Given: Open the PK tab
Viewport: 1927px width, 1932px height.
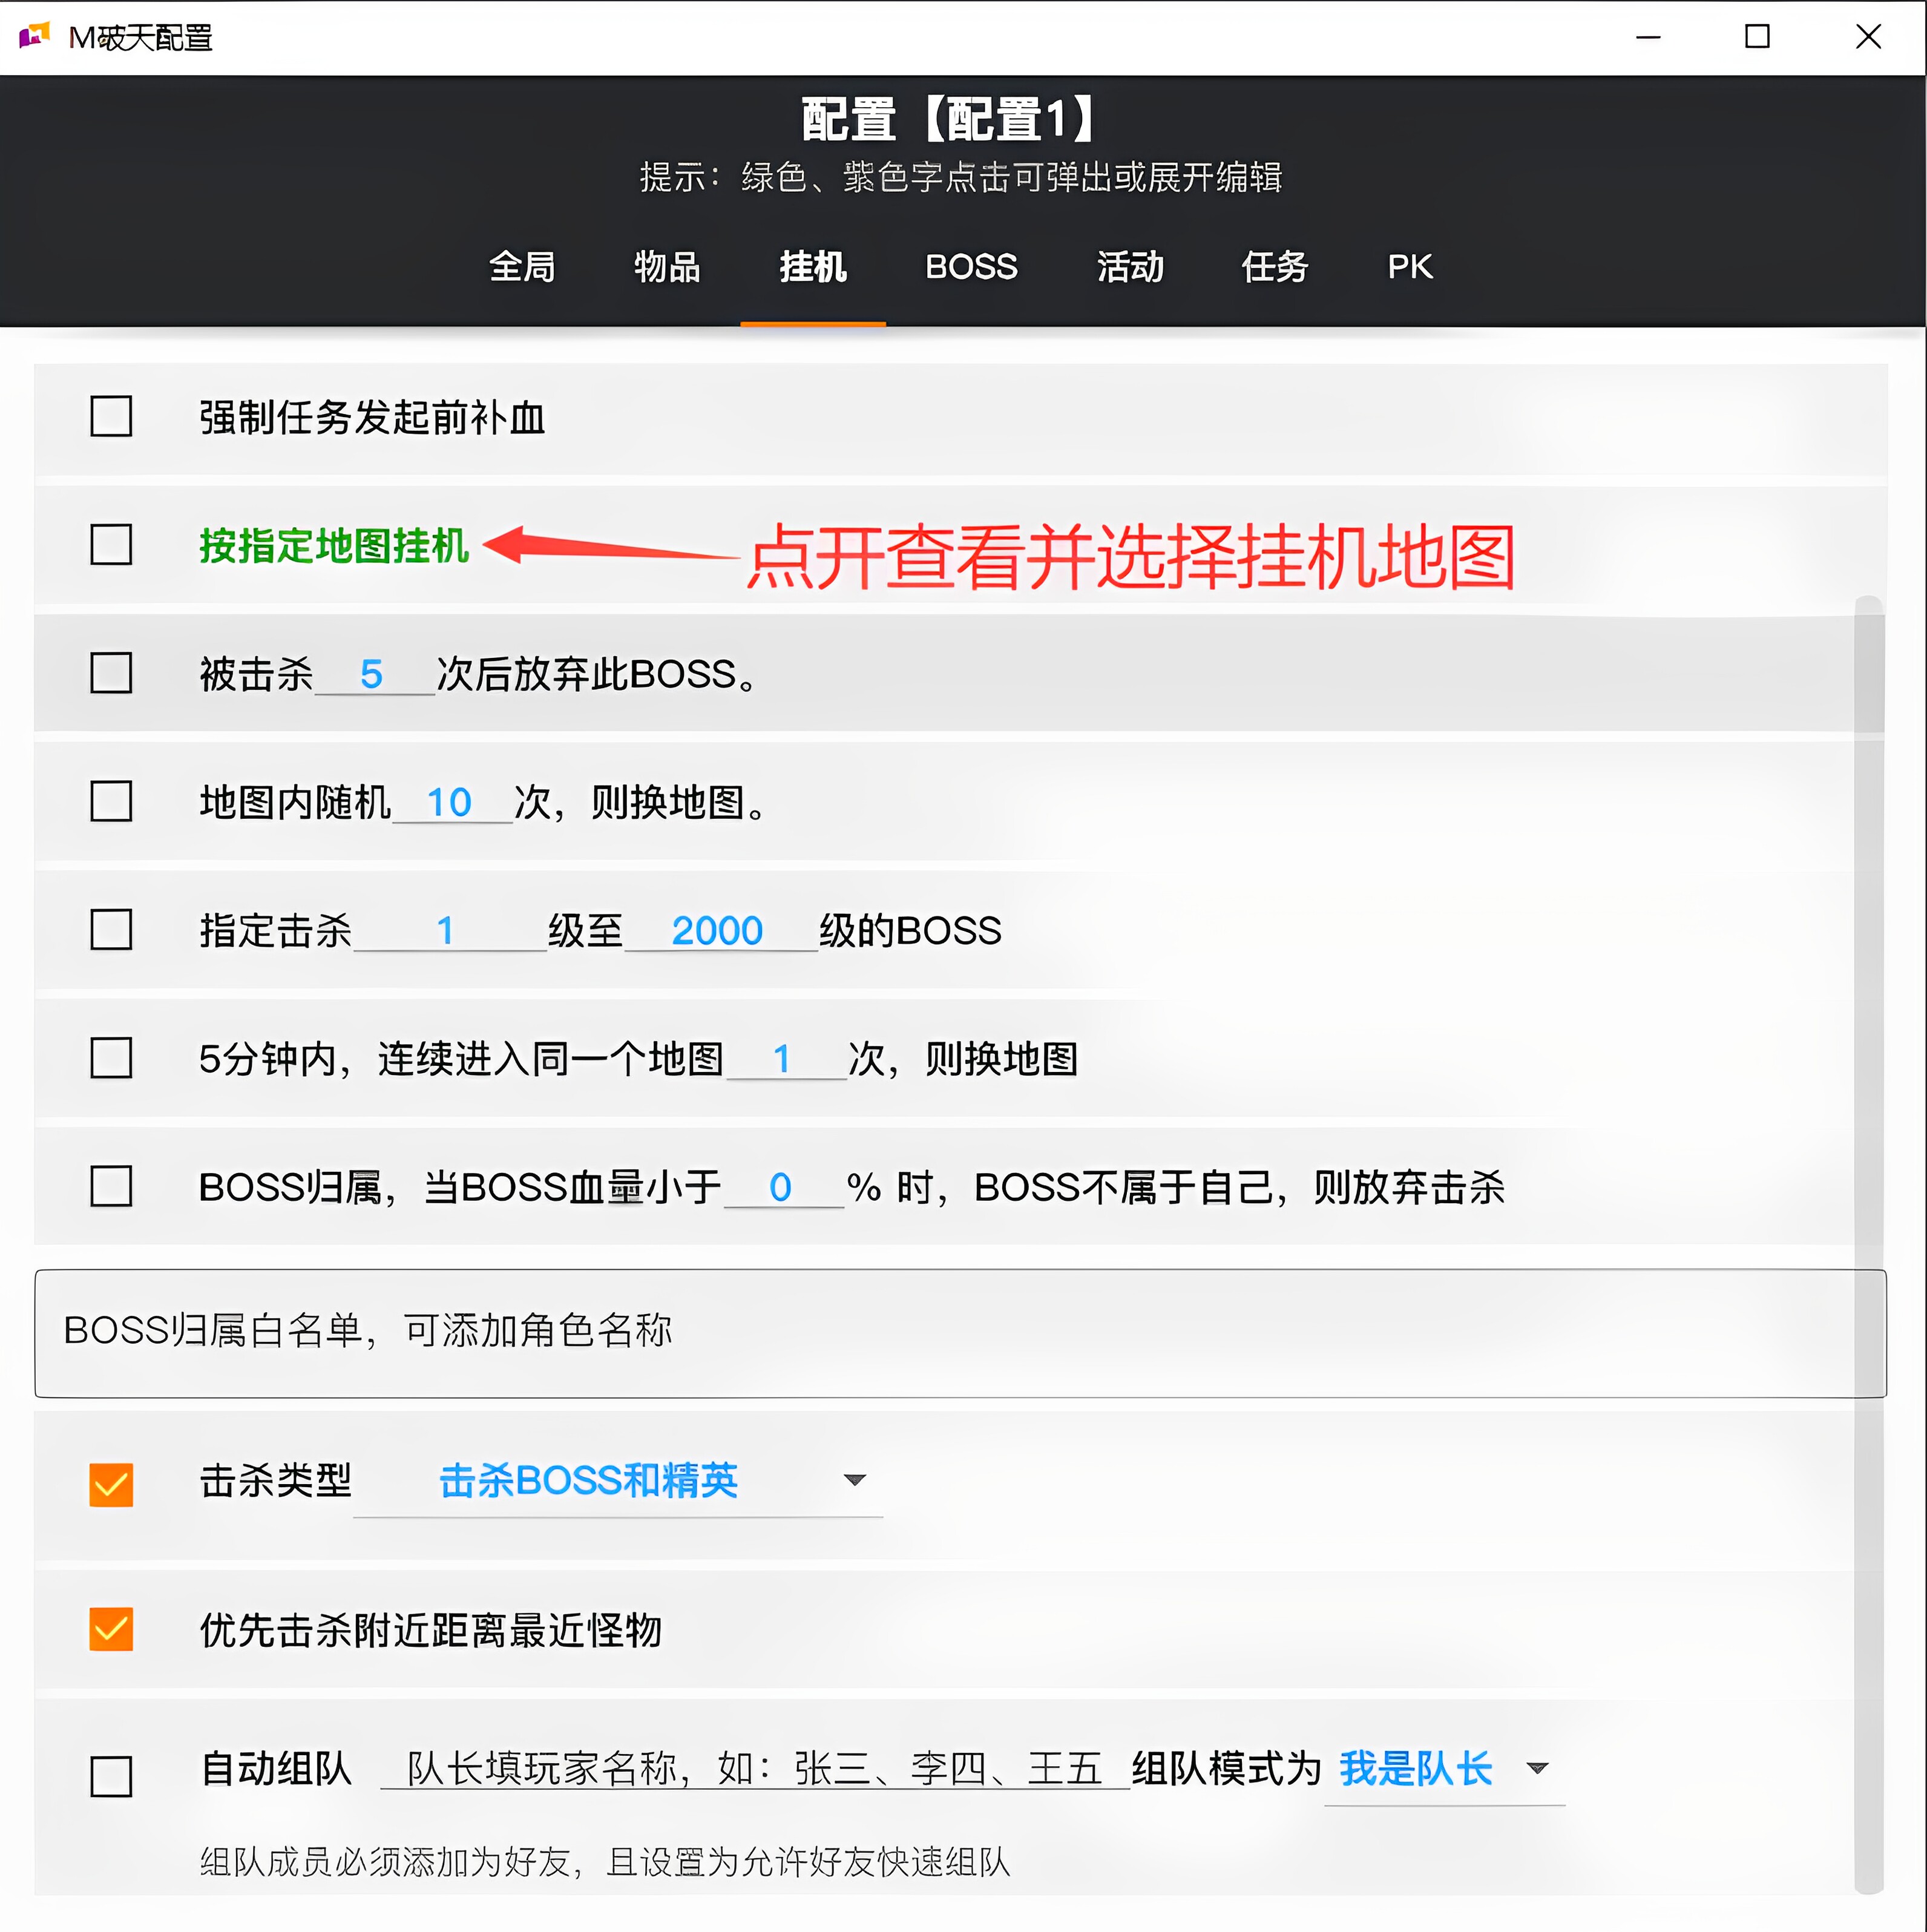Looking at the screenshot, I should tap(1410, 267).
